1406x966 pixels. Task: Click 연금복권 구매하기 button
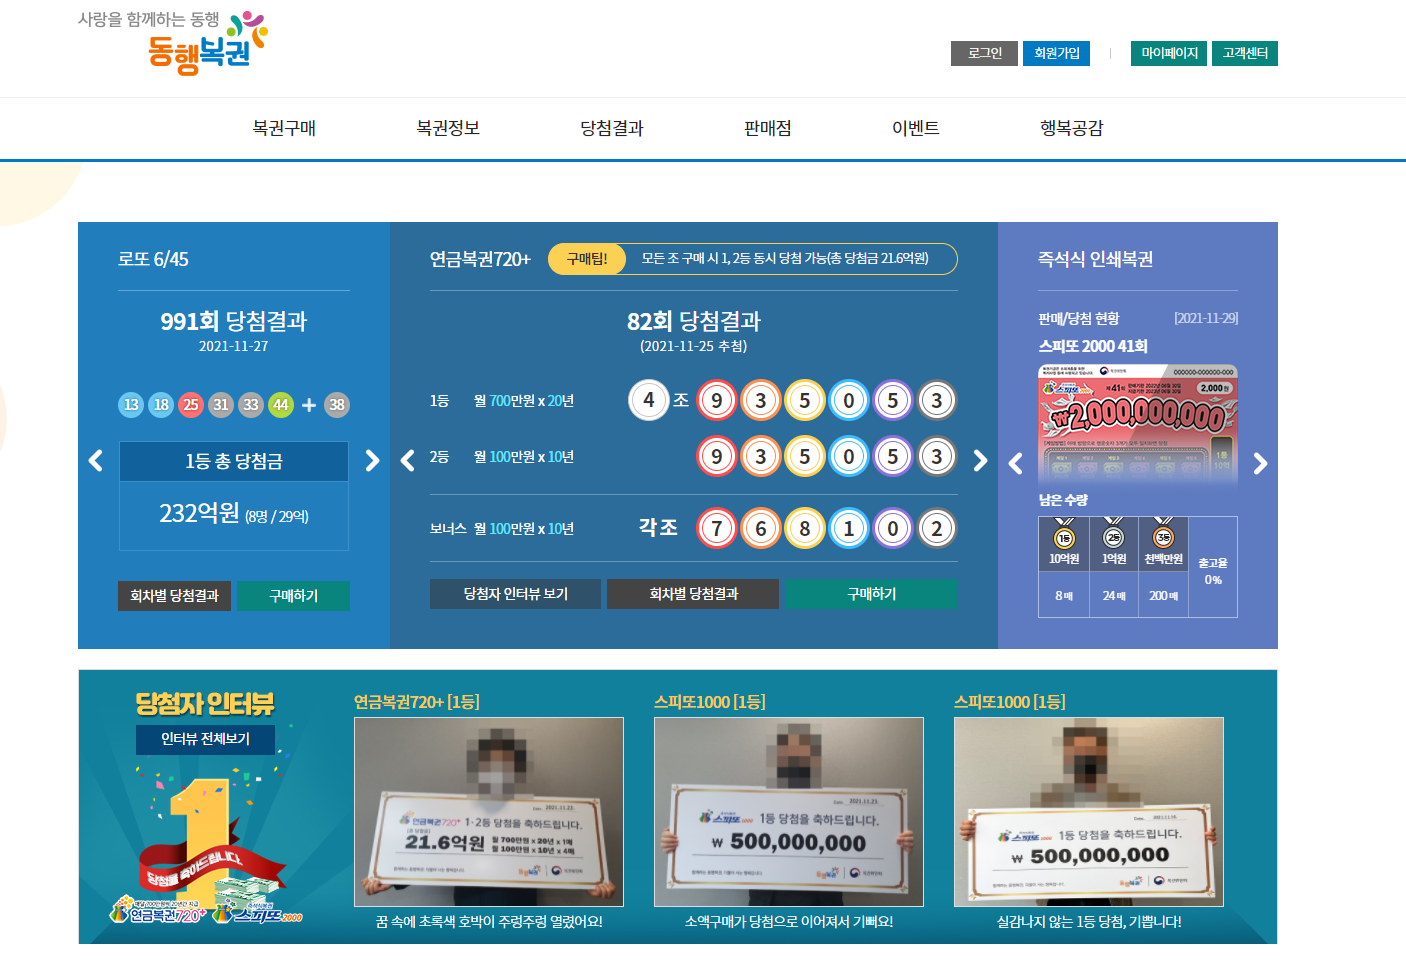click(x=871, y=594)
